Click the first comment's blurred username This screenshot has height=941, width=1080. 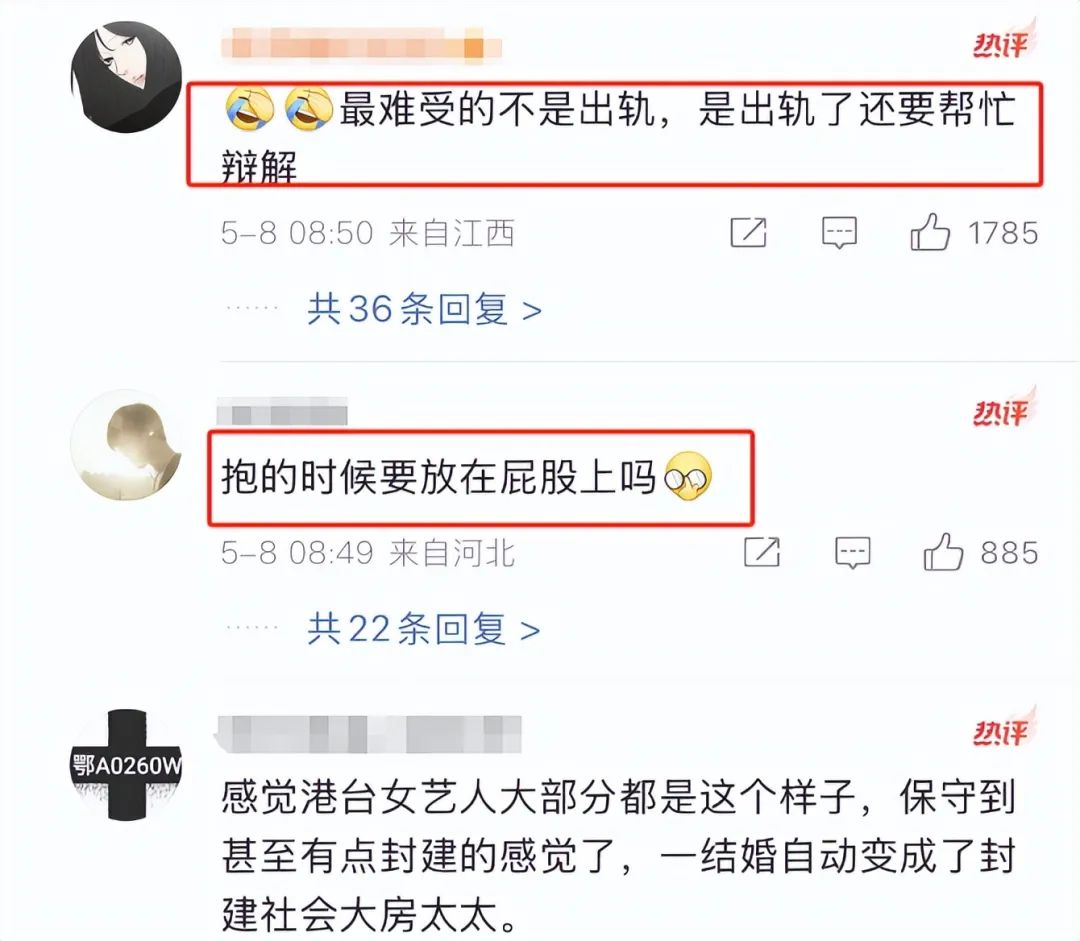click(362, 43)
